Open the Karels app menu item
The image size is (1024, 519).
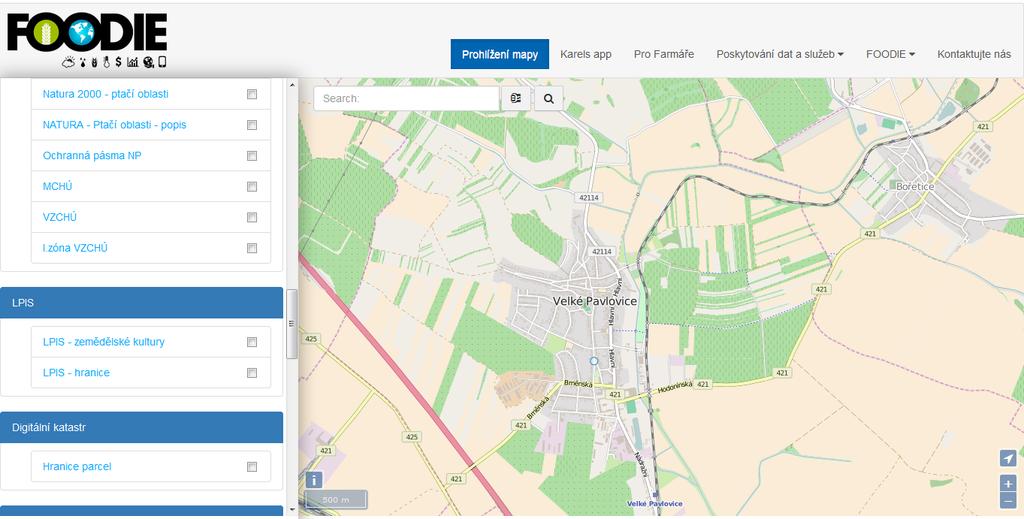tap(586, 54)
